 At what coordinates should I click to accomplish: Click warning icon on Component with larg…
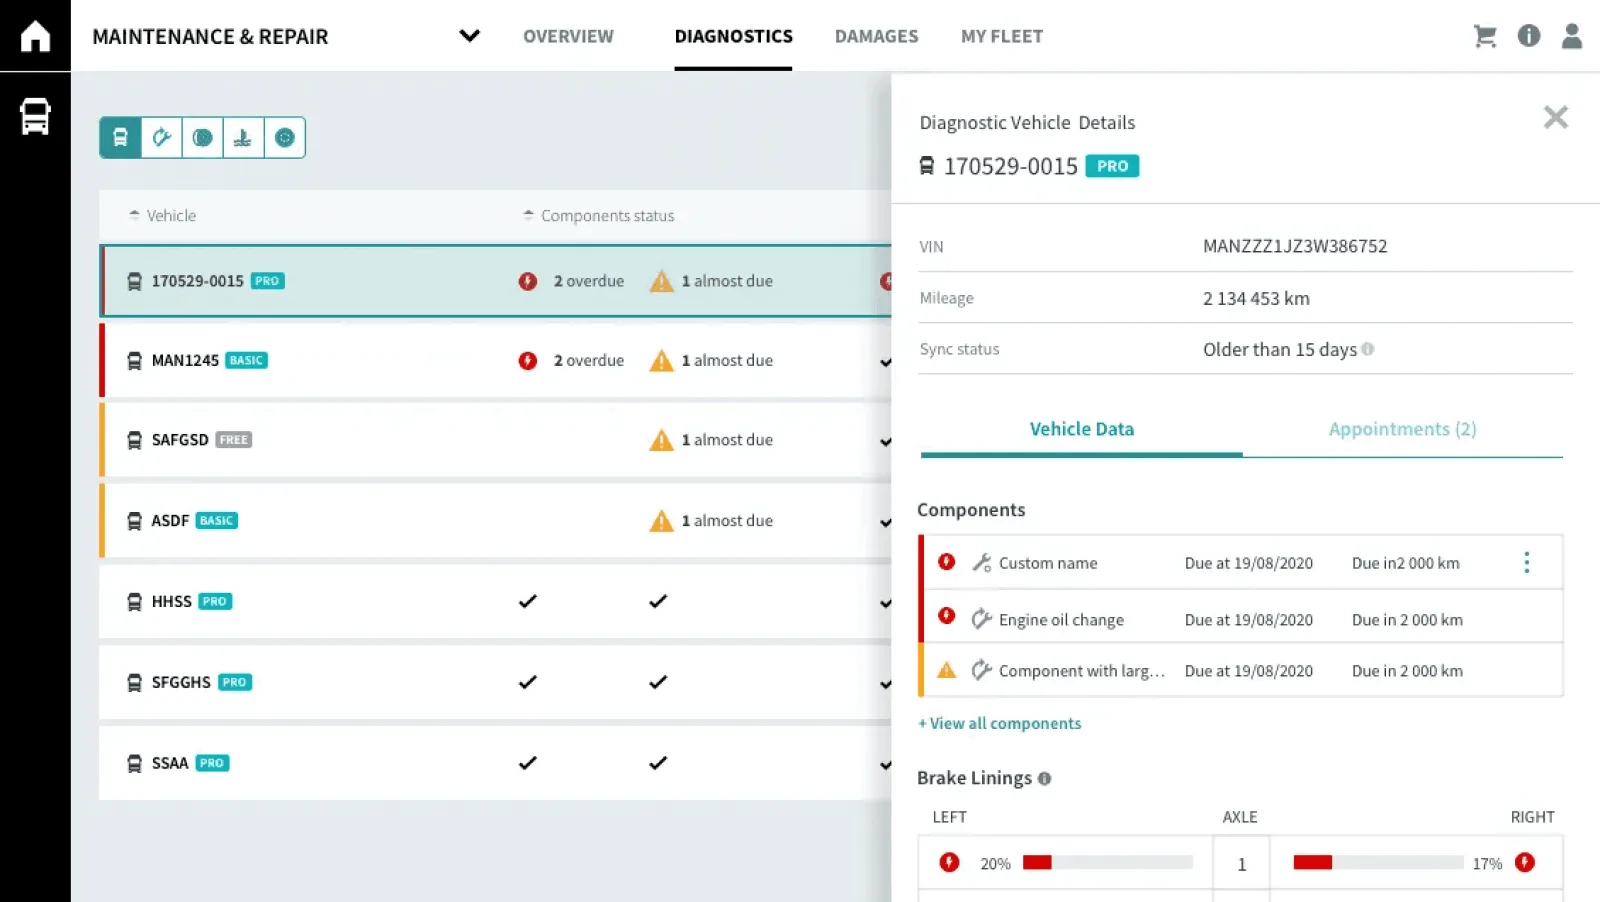pos(946,670)
